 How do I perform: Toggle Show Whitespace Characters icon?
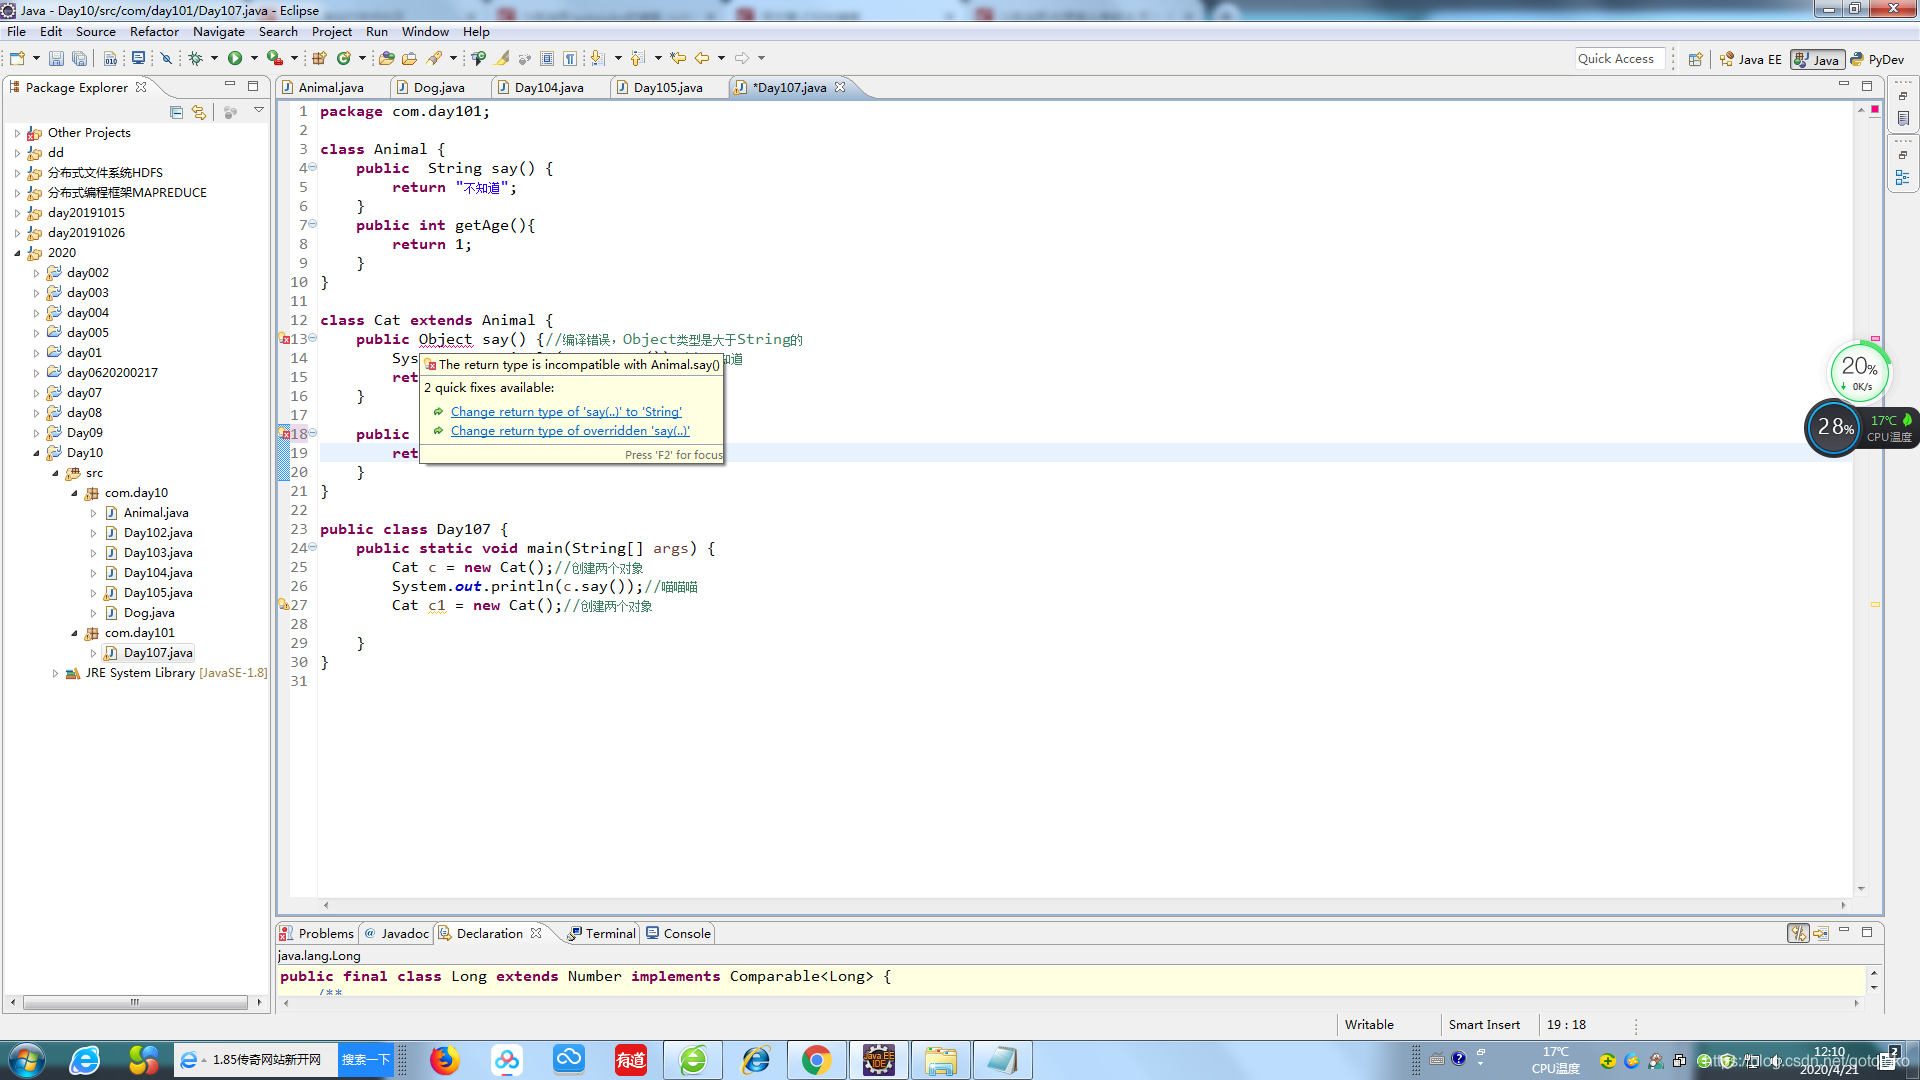tap(570, 58)
